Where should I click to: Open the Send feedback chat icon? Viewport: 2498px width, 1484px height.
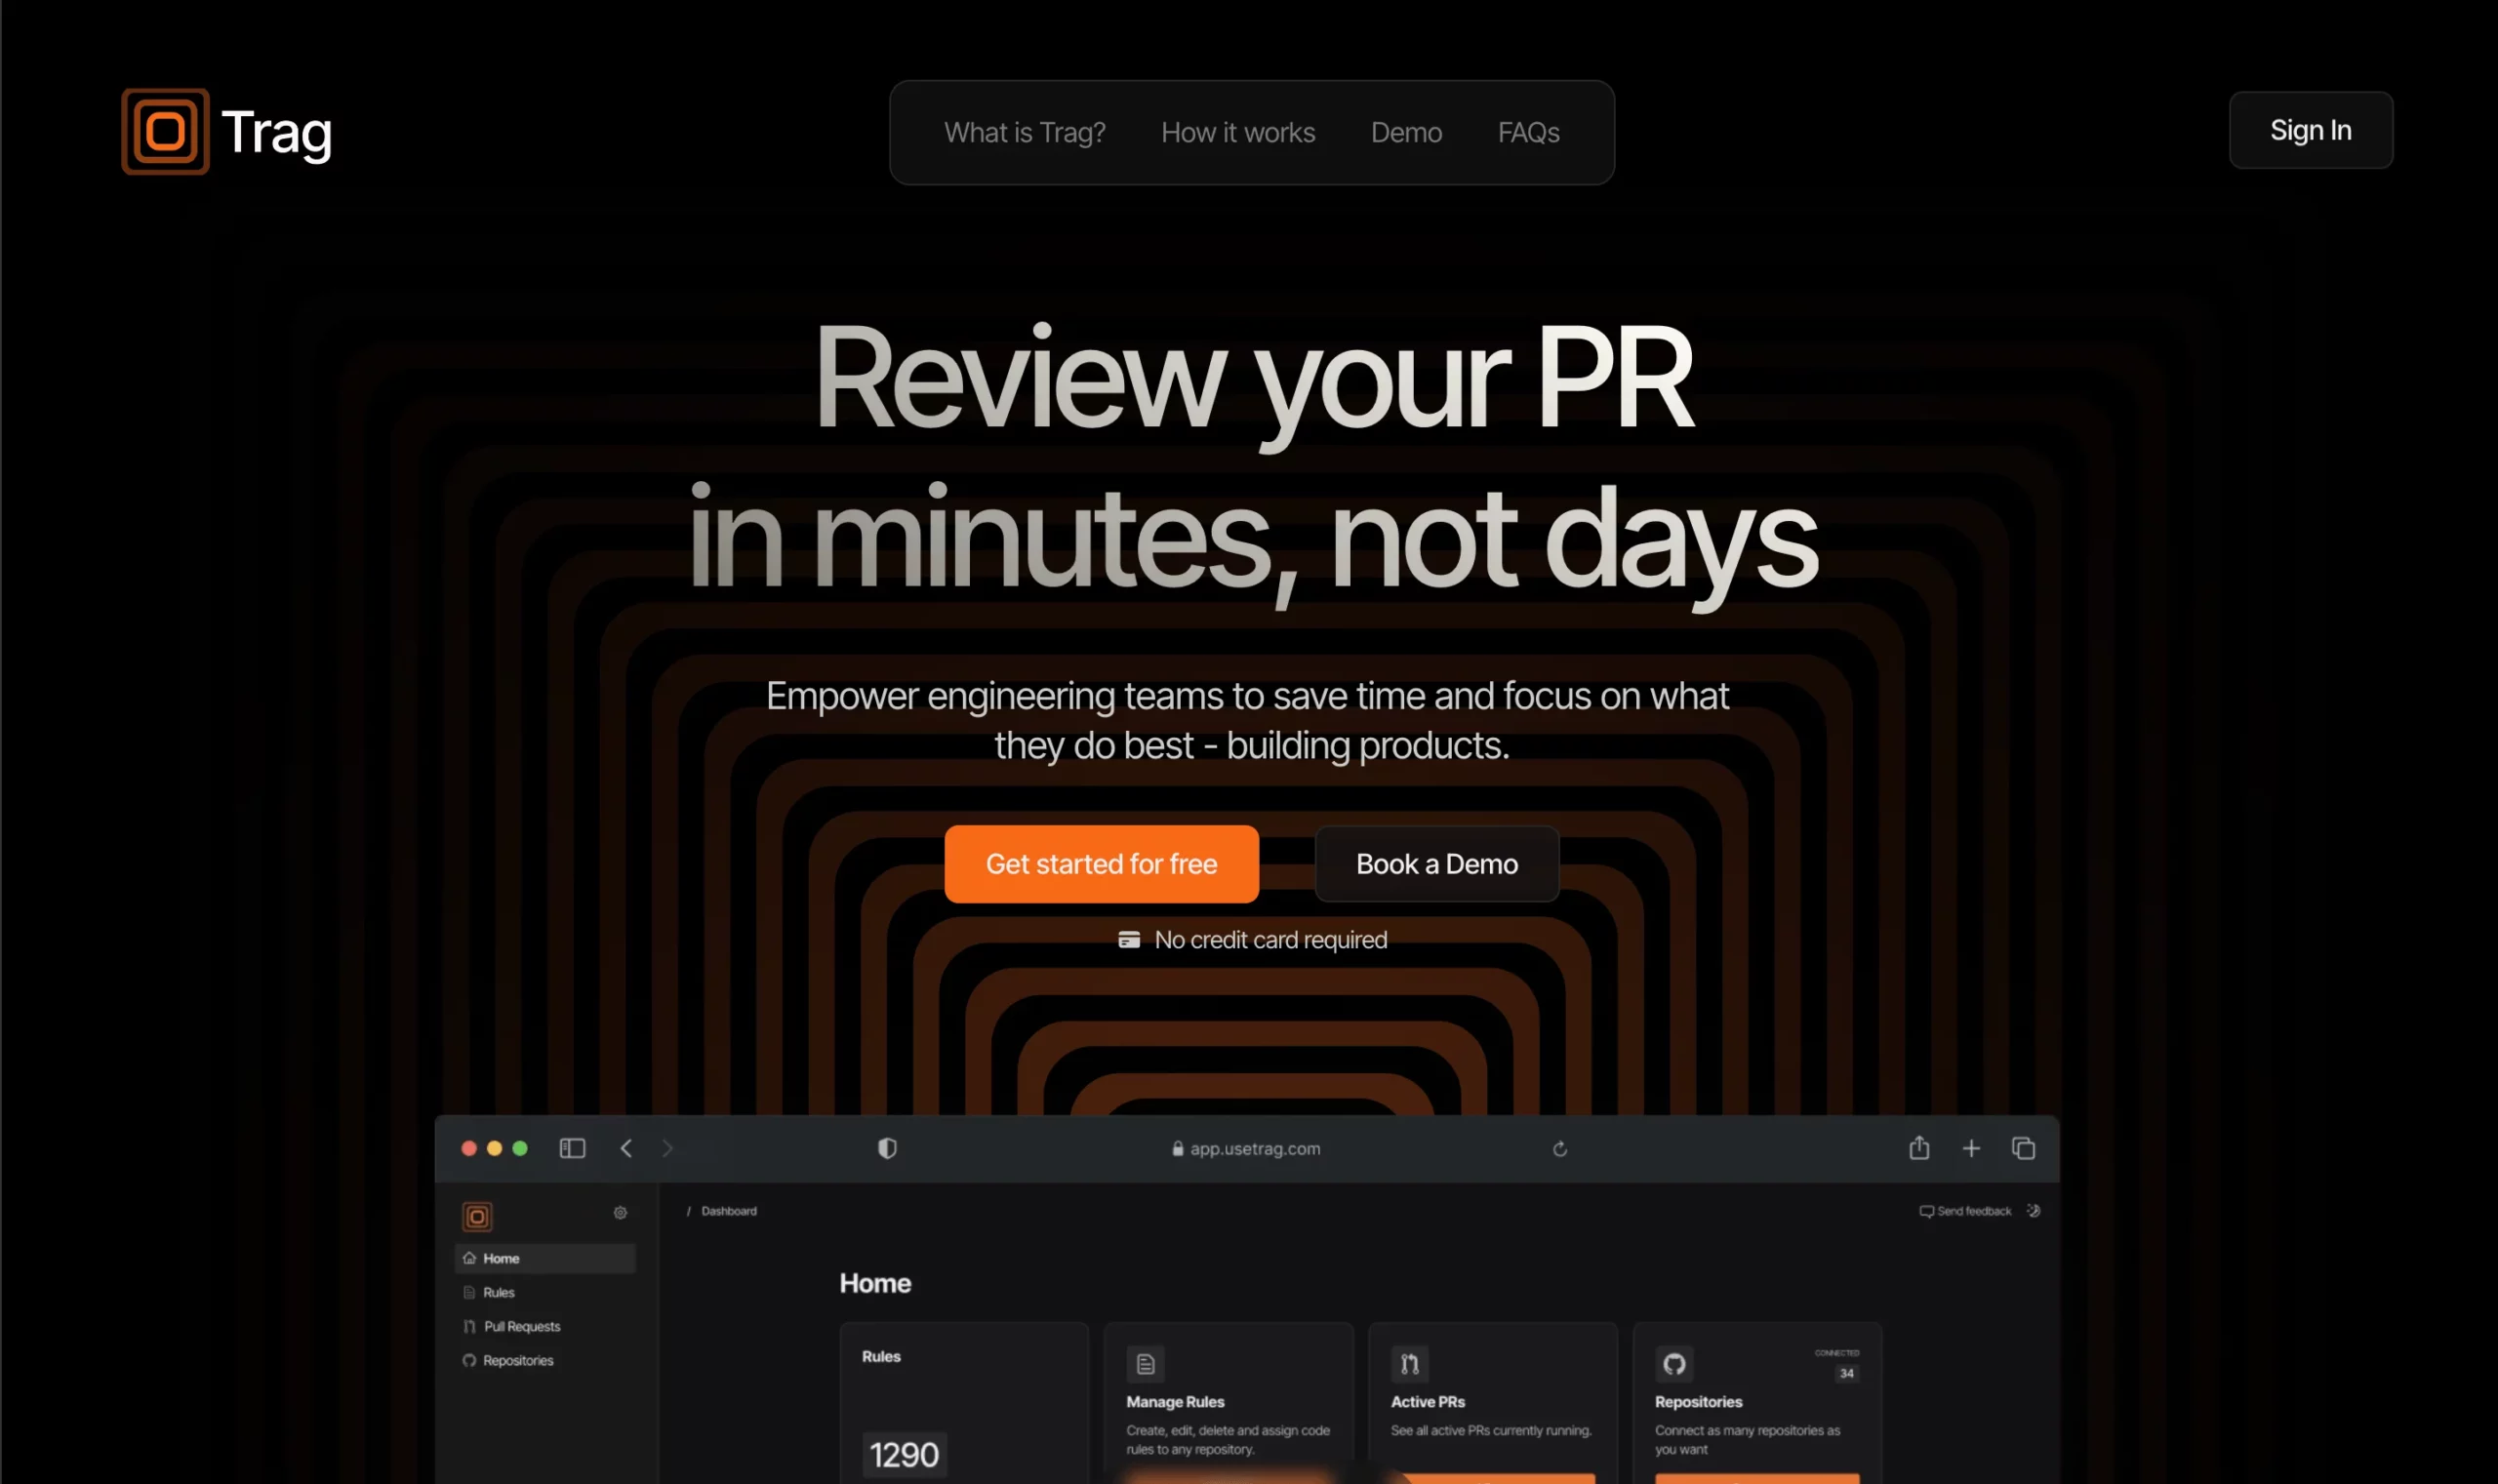click(x=1926, y=1210)
